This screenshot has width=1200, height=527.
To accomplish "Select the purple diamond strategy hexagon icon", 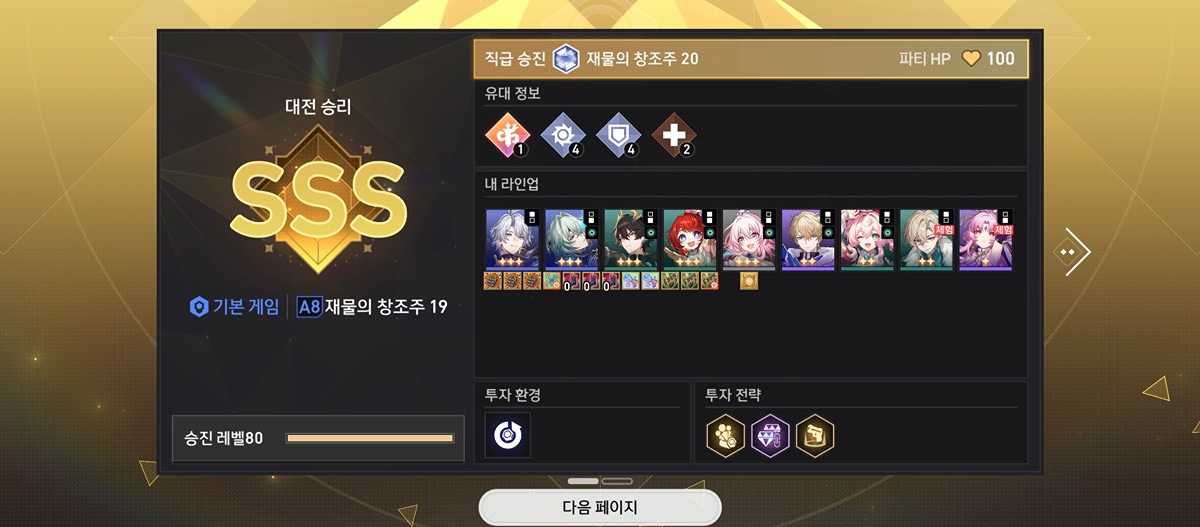I will (771, 435).
